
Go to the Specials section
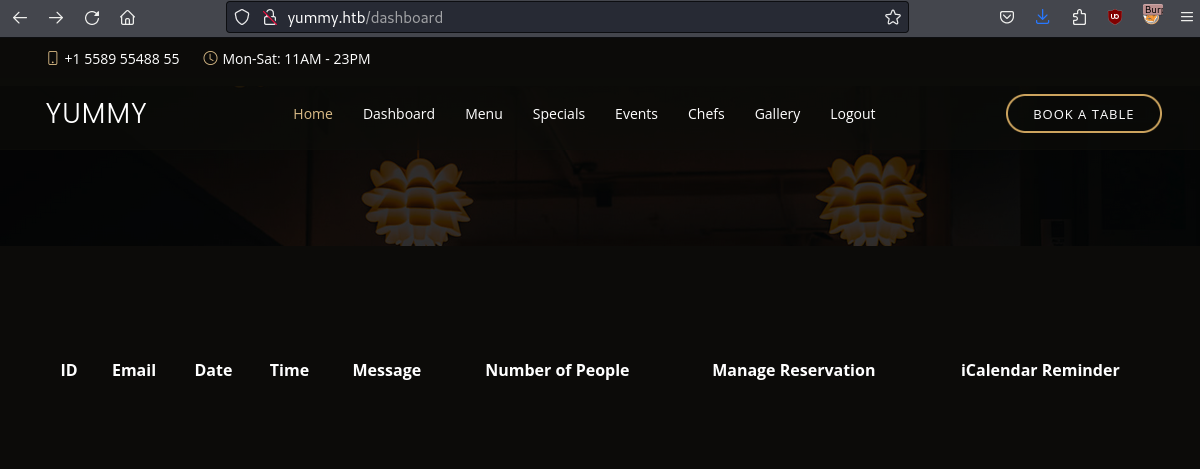pos(558,114)
